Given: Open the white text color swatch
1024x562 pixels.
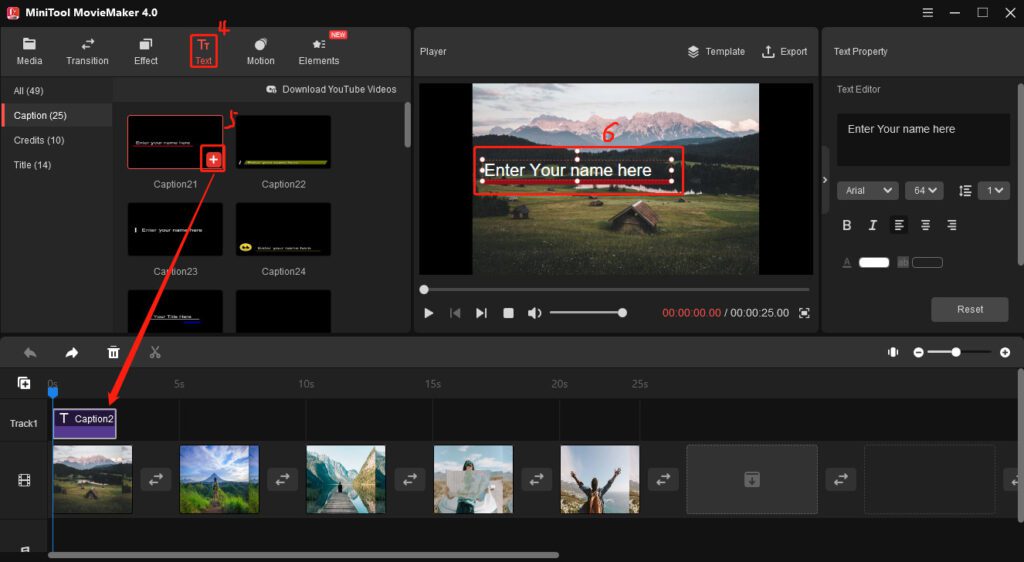Looking at the screenshot, I should [874, 262].
